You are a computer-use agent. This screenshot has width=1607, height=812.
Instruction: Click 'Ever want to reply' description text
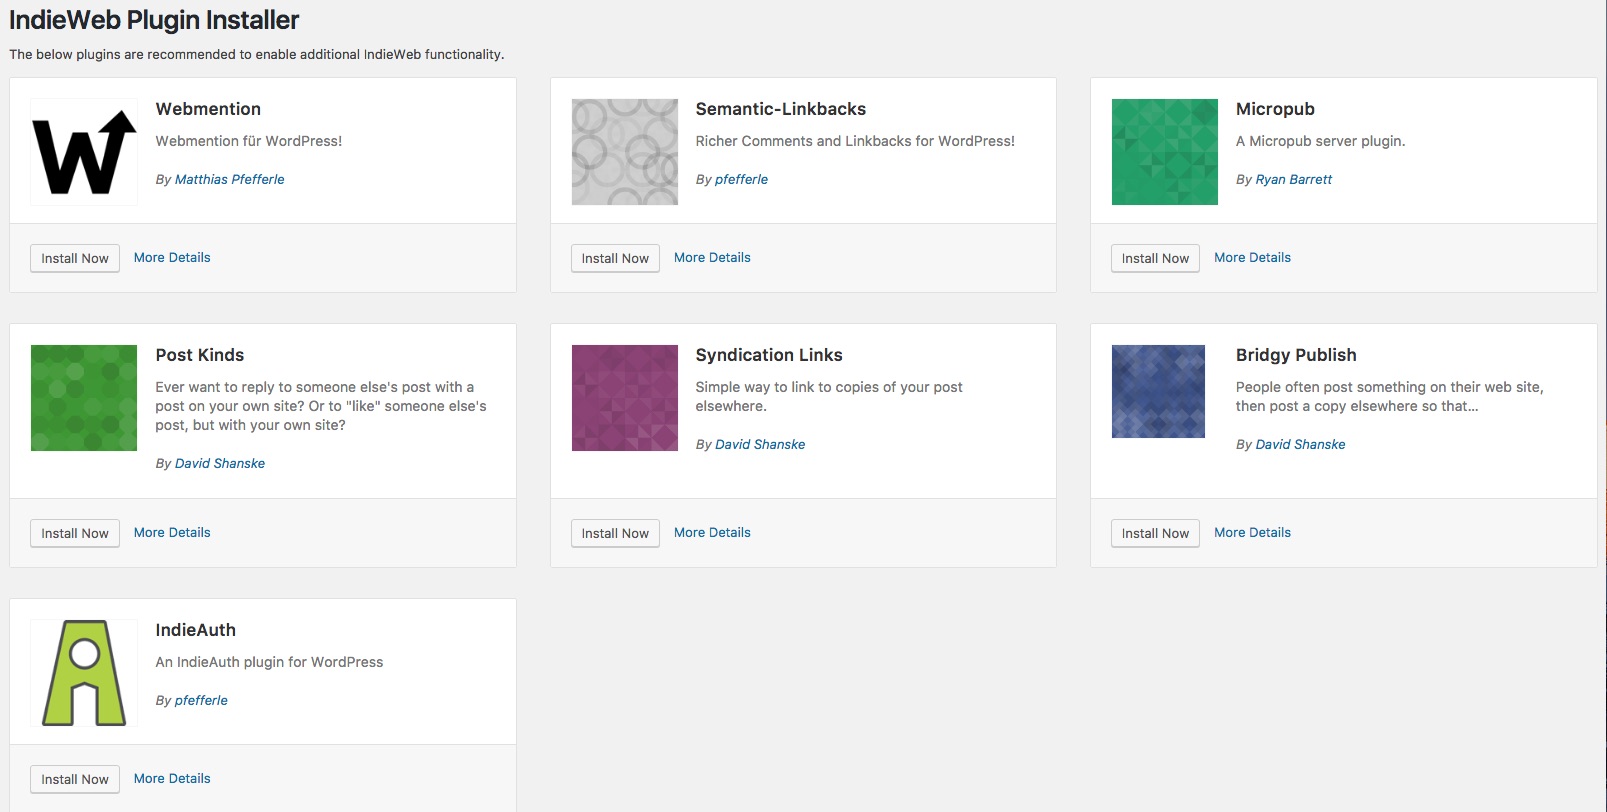[x=321, y=406]
